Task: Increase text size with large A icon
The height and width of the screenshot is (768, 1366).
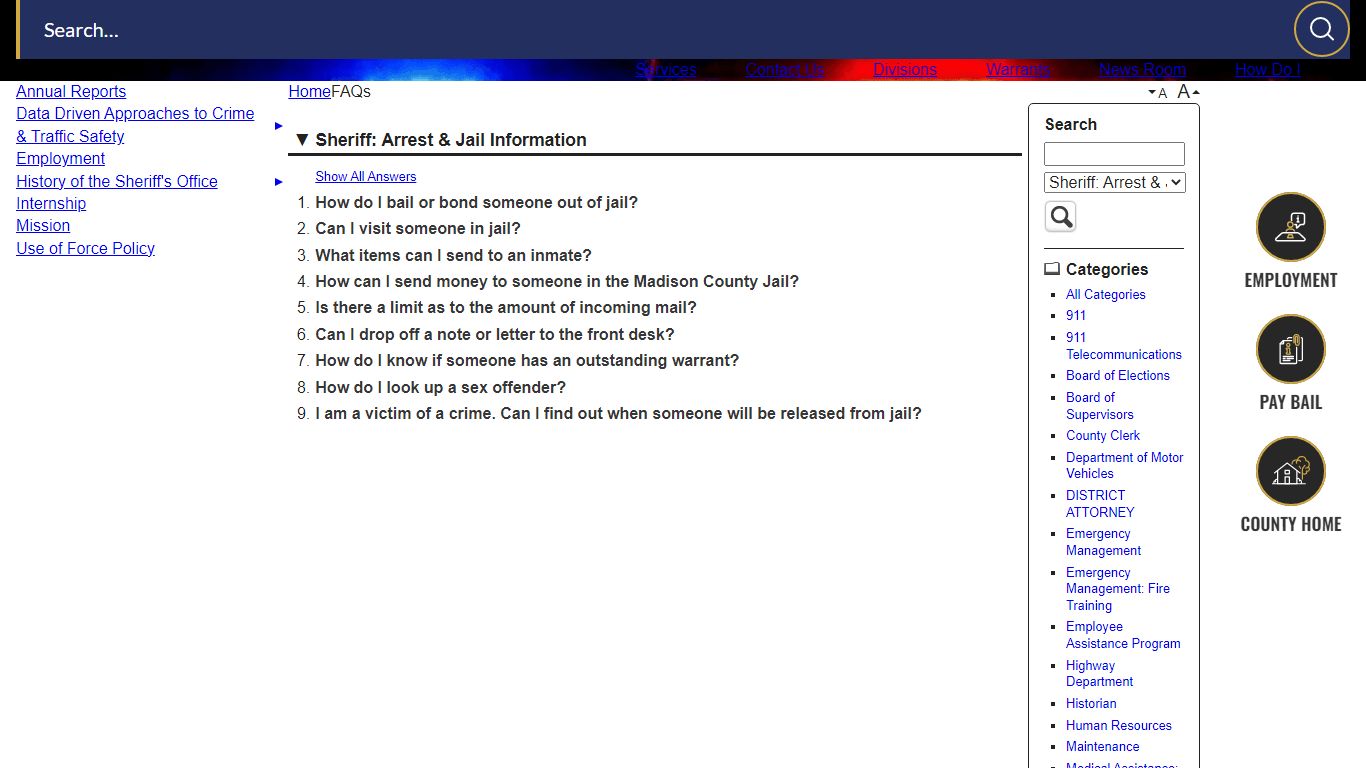Action: 1188,92
